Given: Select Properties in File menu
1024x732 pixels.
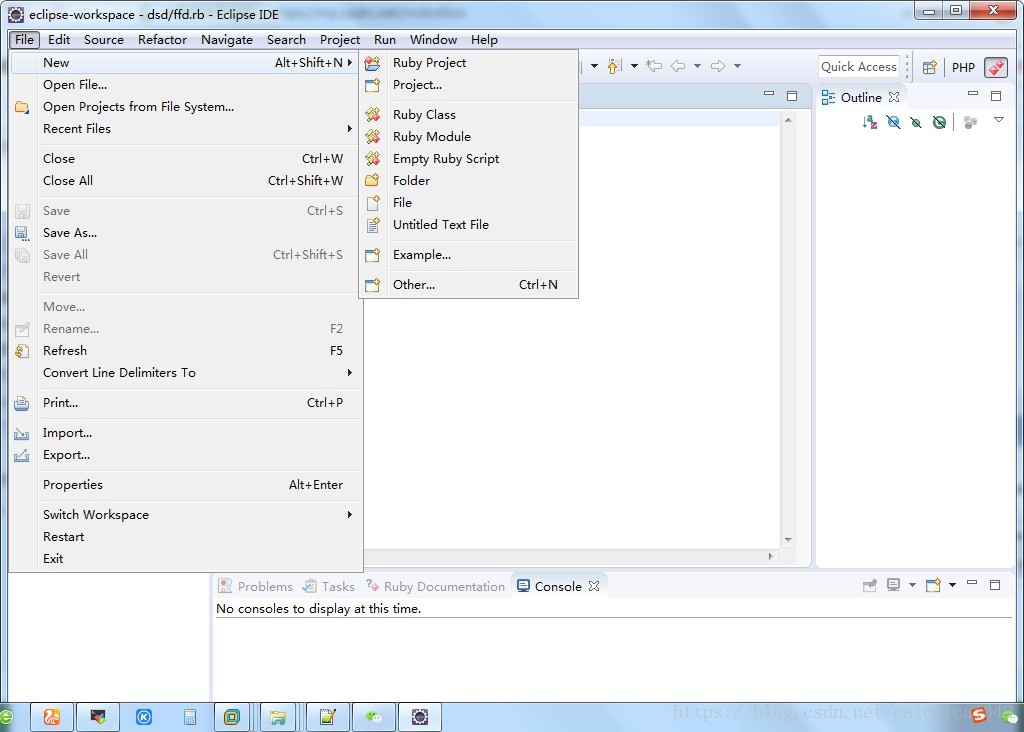Looking at the screenshot, I should coord(187,485).
